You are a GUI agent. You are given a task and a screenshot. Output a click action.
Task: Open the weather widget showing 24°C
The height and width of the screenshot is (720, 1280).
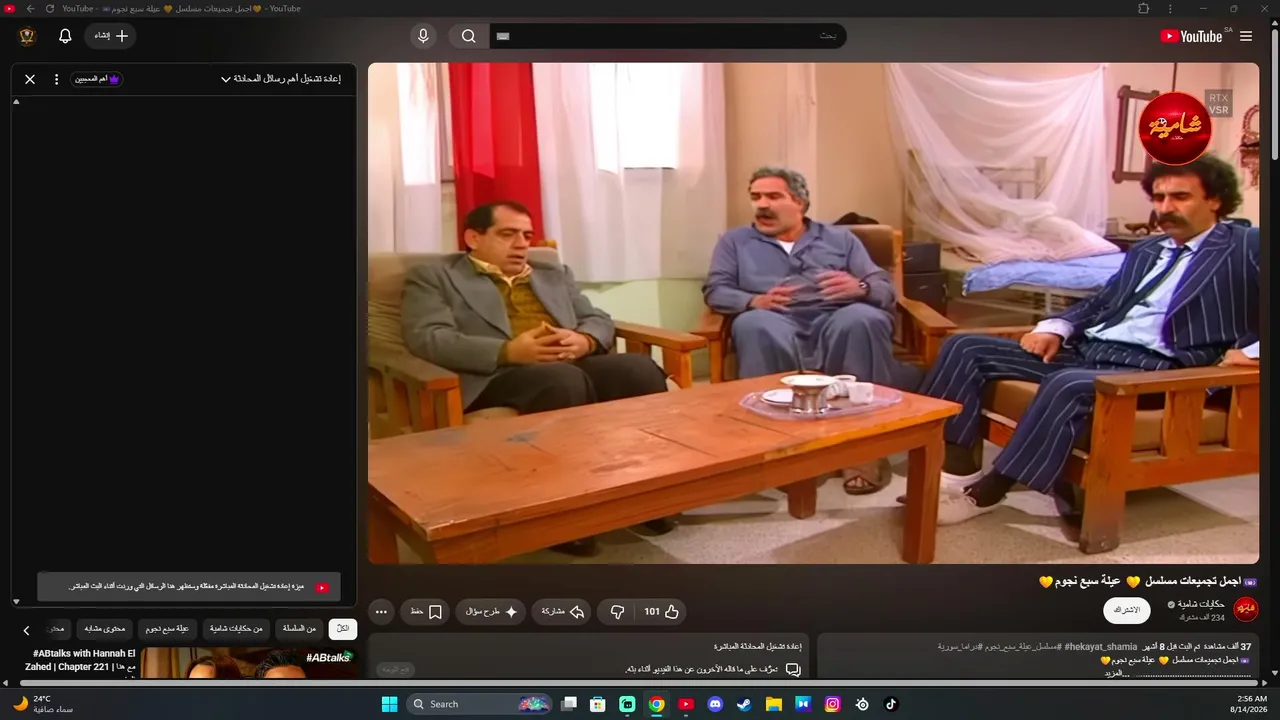click(42, 704)
